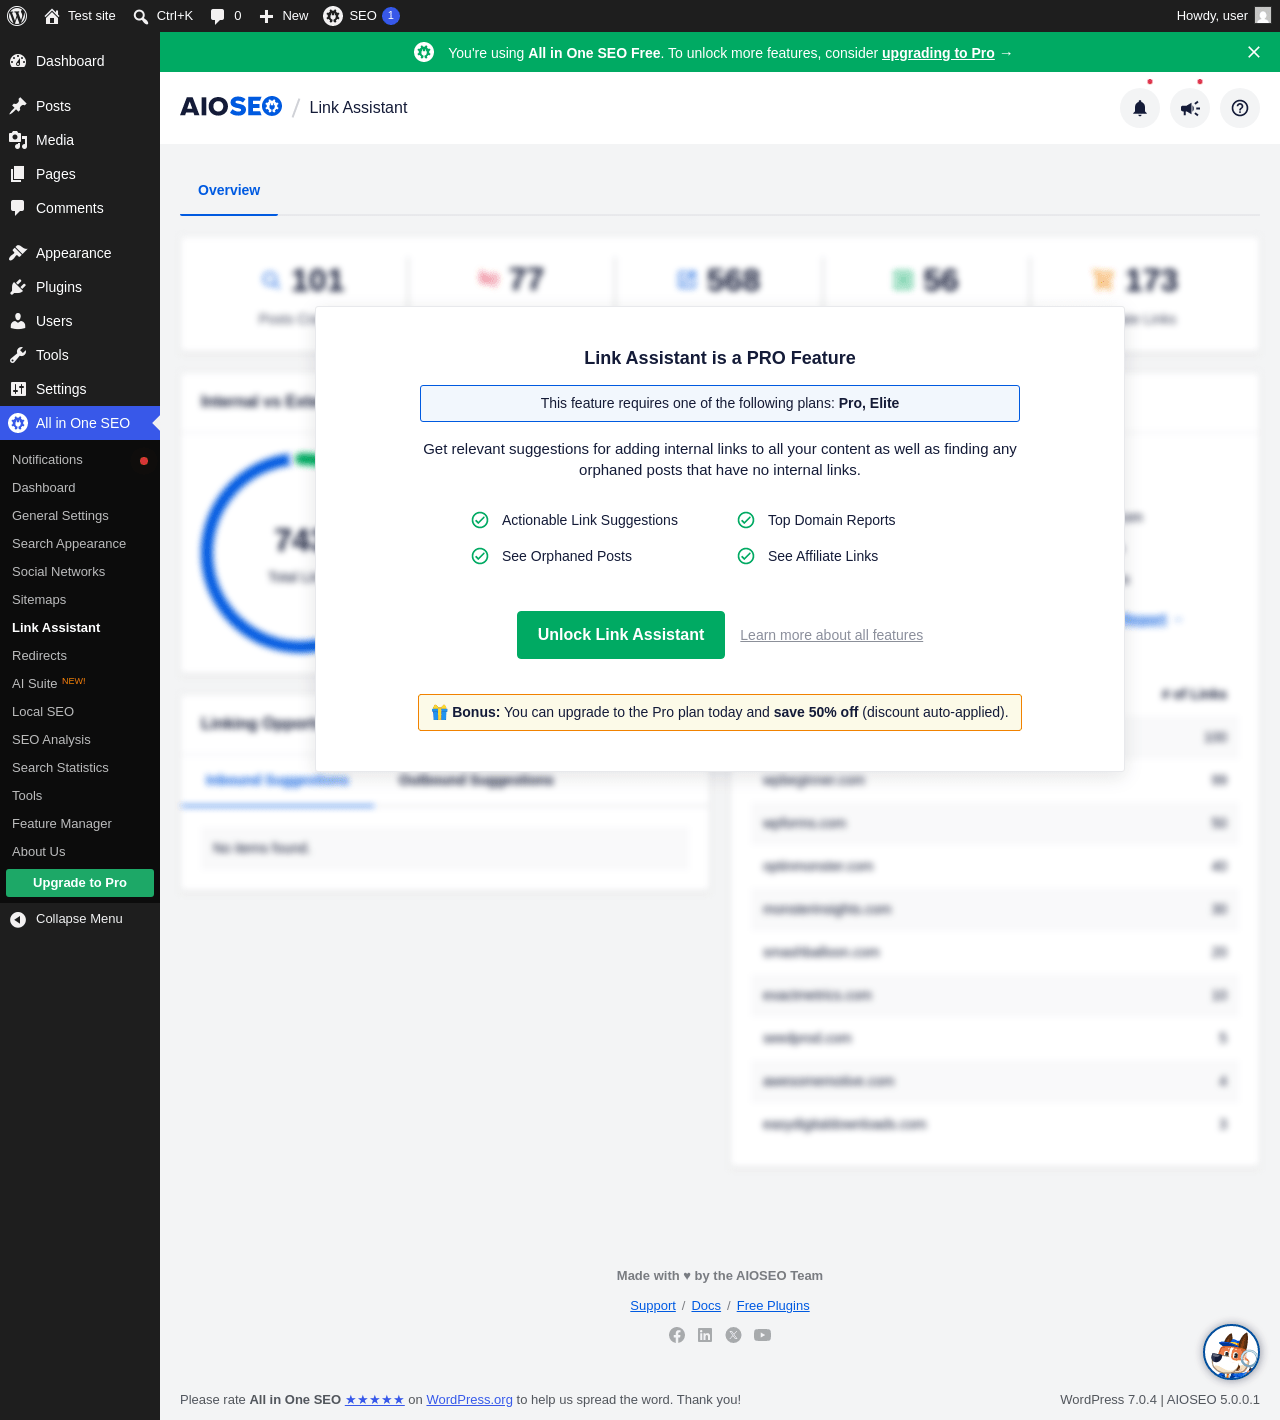The image size is (1280, 1420).
Task: Click the YouTube icon in footer
Action: click(x=763, y=1335)
